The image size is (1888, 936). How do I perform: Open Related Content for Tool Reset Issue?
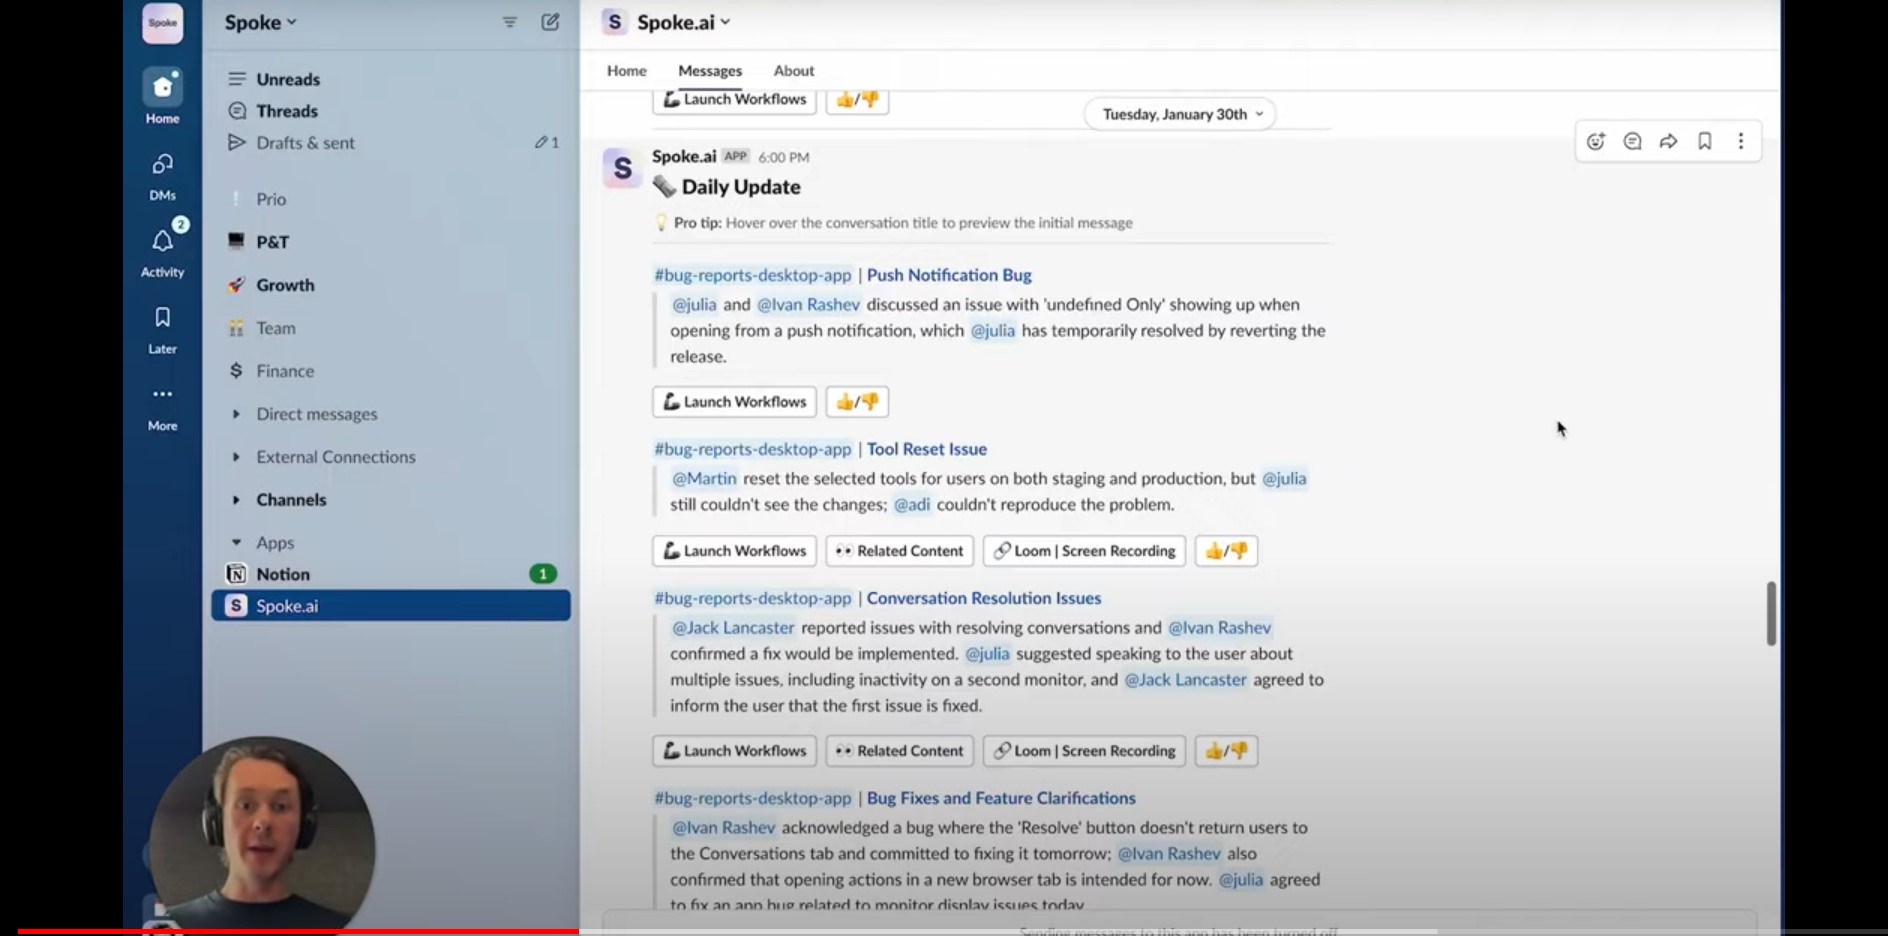(x=900, y=551)
